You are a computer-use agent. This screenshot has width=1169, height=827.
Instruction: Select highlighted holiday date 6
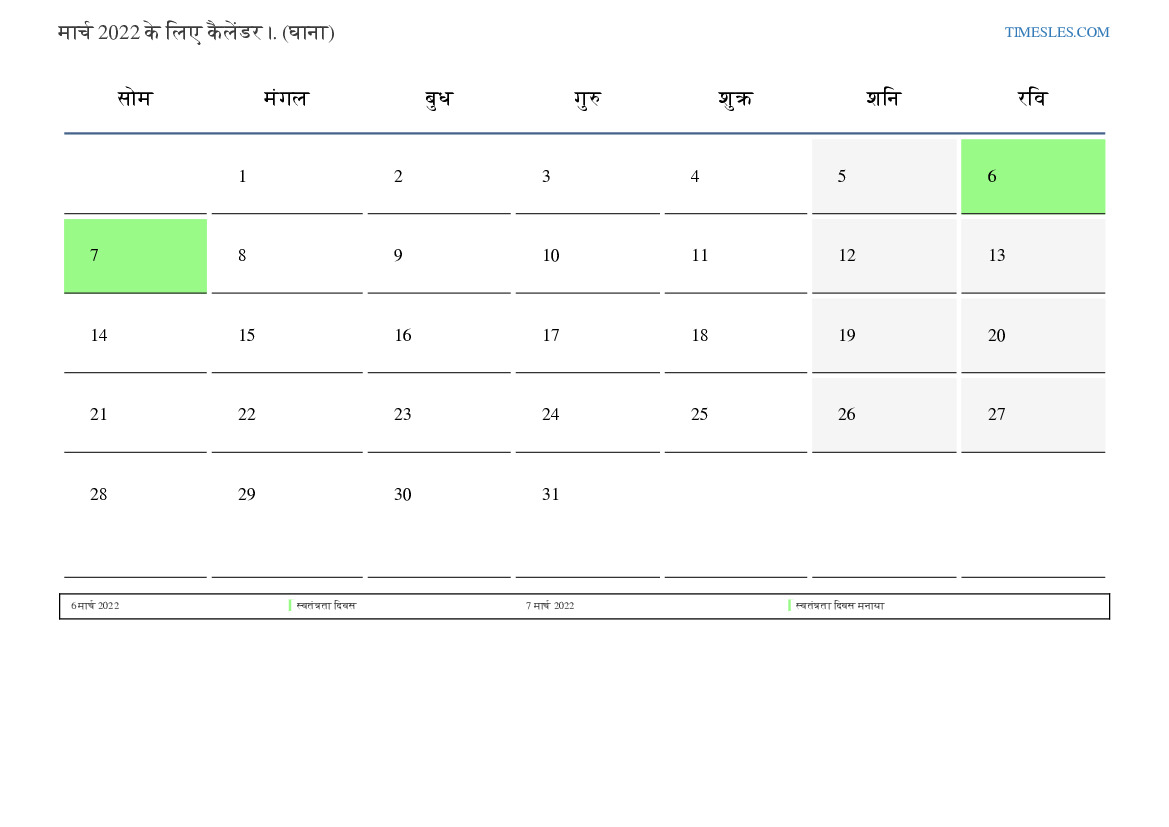click(1033, 176)
